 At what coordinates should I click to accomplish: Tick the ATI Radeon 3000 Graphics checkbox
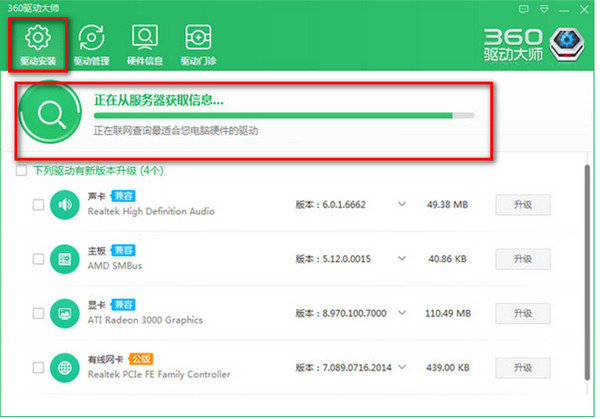coord(38,313)
